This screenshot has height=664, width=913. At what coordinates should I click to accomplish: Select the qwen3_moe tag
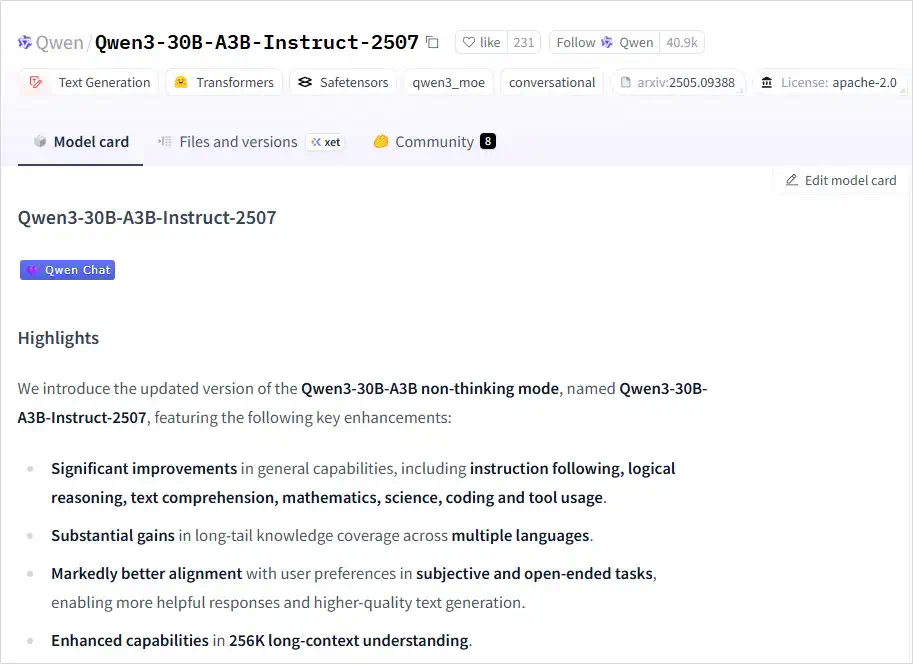(x=448, y=82)
